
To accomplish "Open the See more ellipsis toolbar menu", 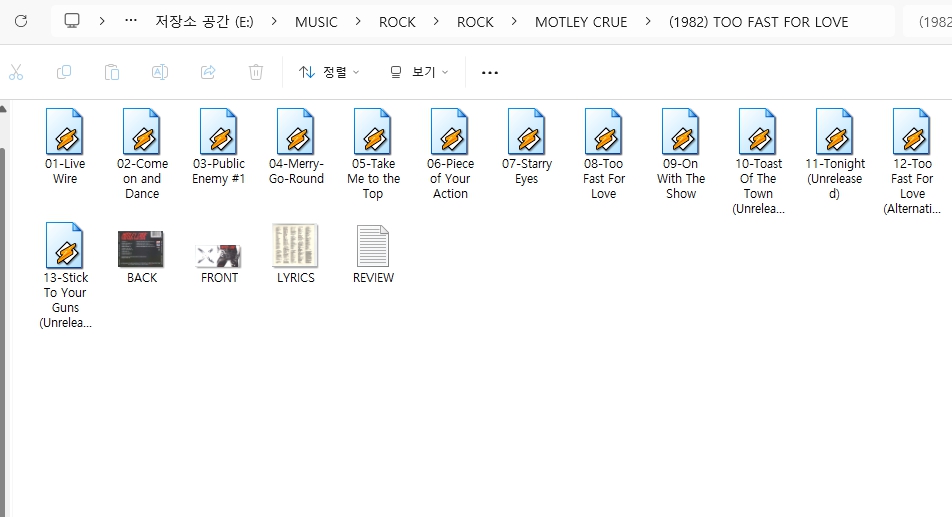I will click(489, 72).
